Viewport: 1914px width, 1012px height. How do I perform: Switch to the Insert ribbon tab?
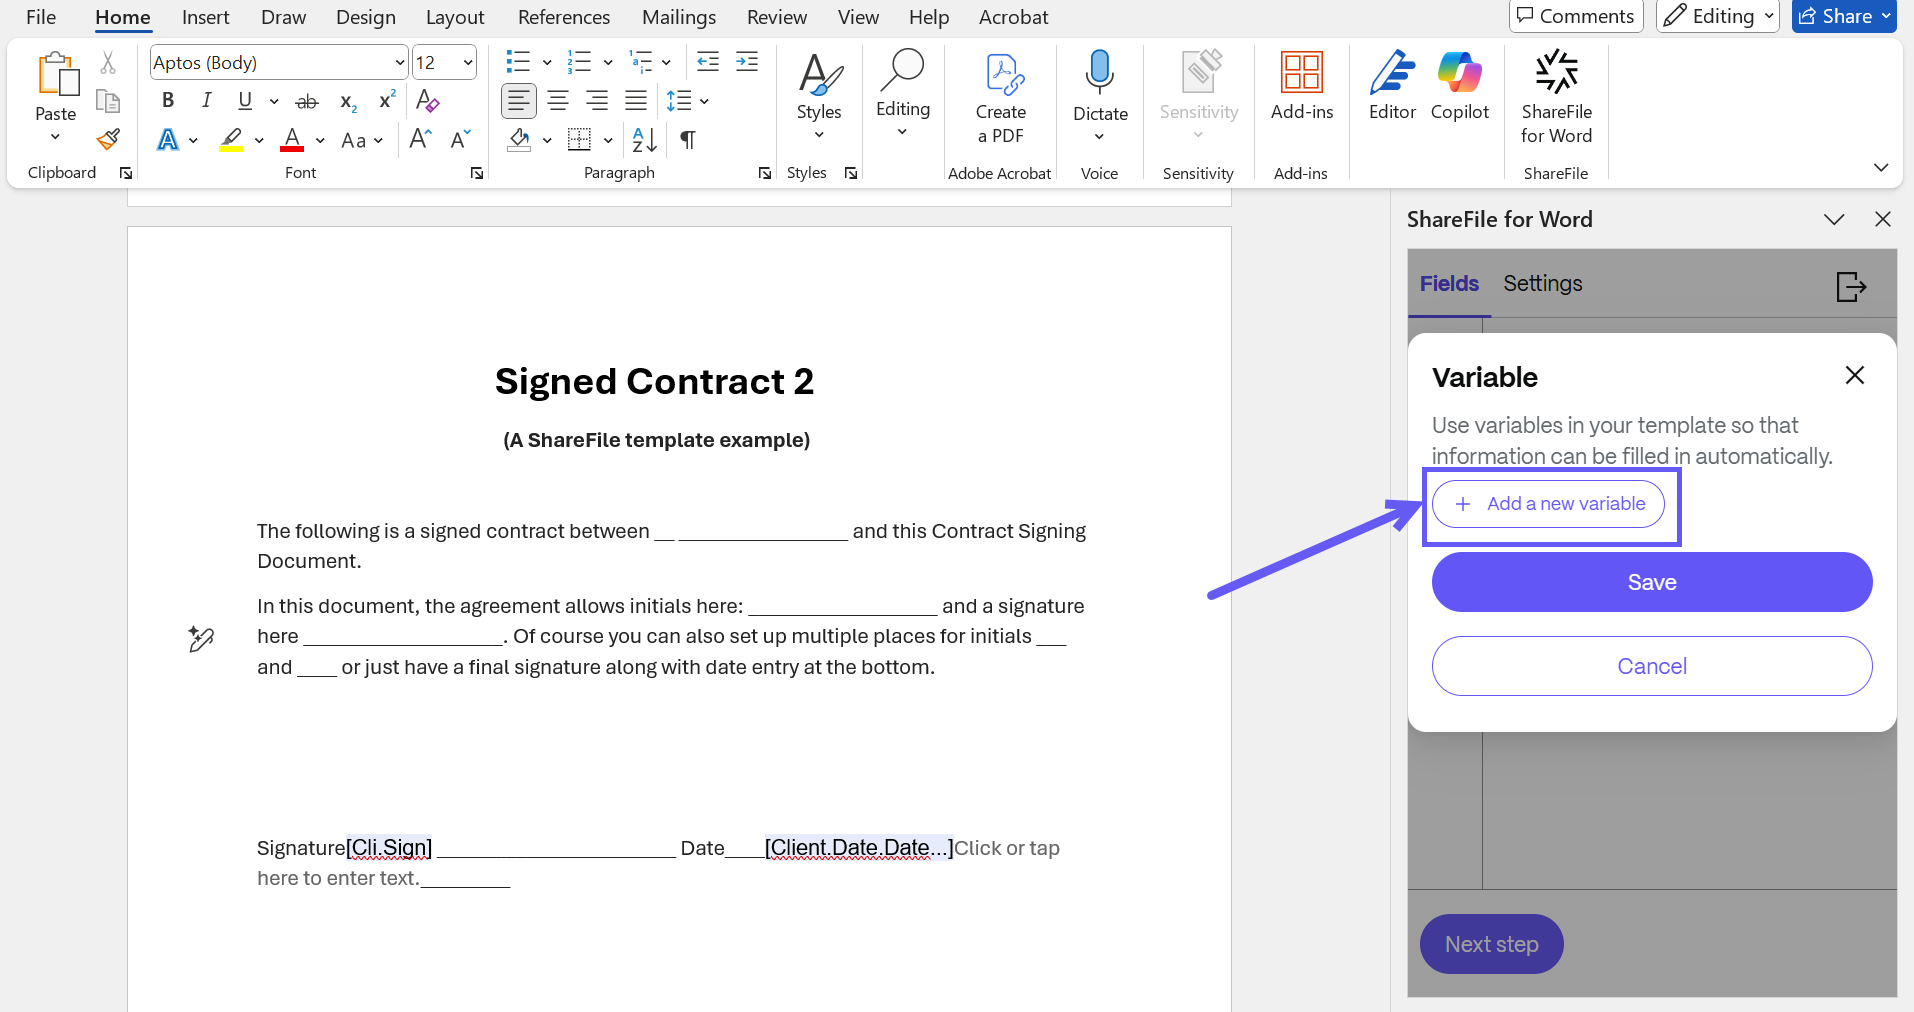pos(205,17)
